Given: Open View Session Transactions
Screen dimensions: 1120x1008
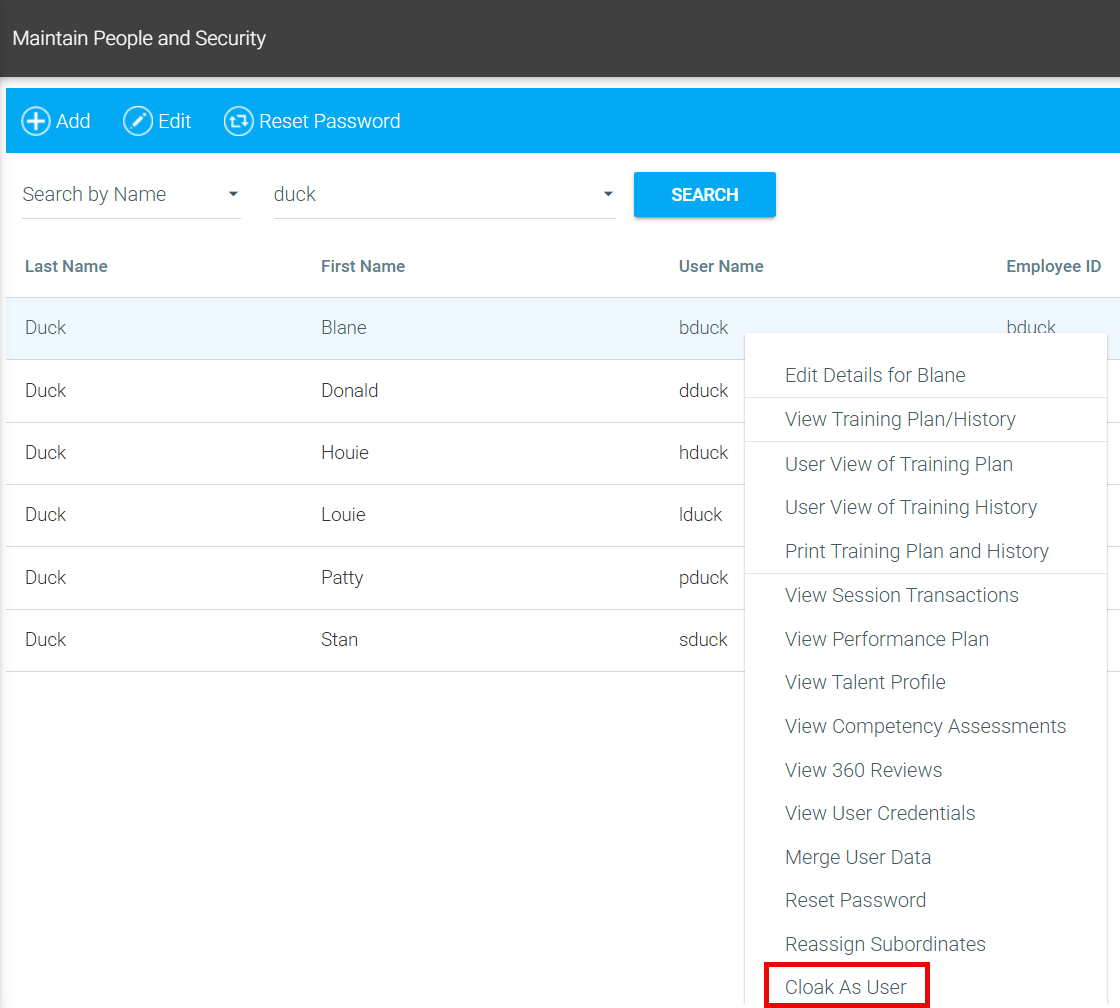Looking at the screenshot, I should tap(901, 596).
